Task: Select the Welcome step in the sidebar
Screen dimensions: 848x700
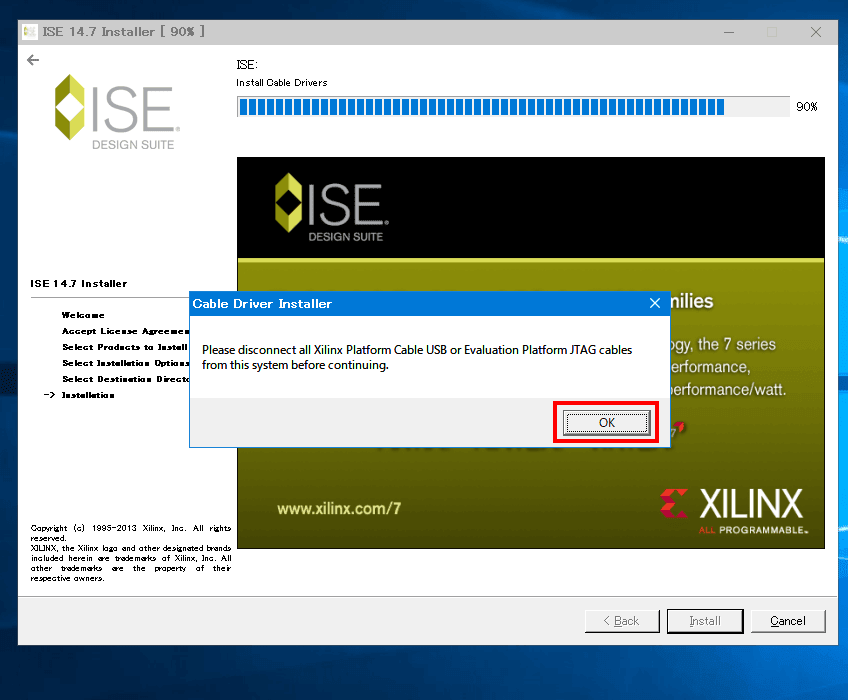Action: coord(83,315)
